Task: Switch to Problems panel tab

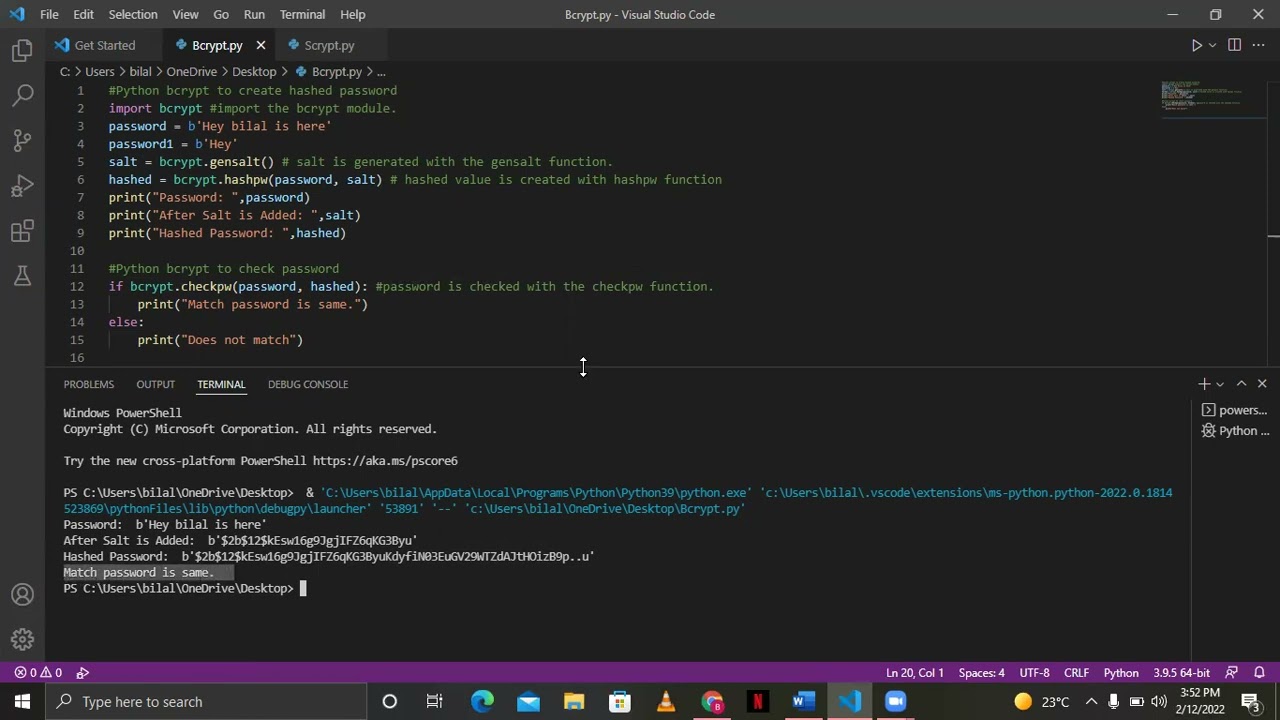Action: click(x=88, y=384)
